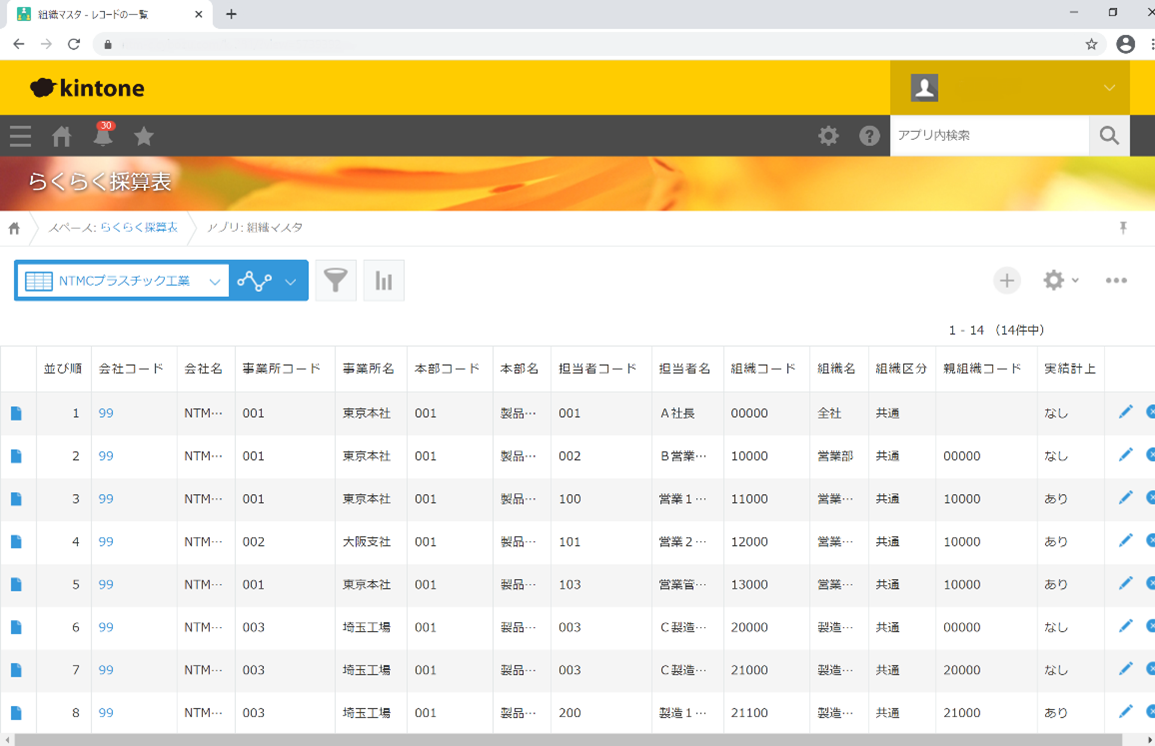Edit row 1 with pencil icon
This screenshot has height=746, width=1155.
click(1126, 412)
